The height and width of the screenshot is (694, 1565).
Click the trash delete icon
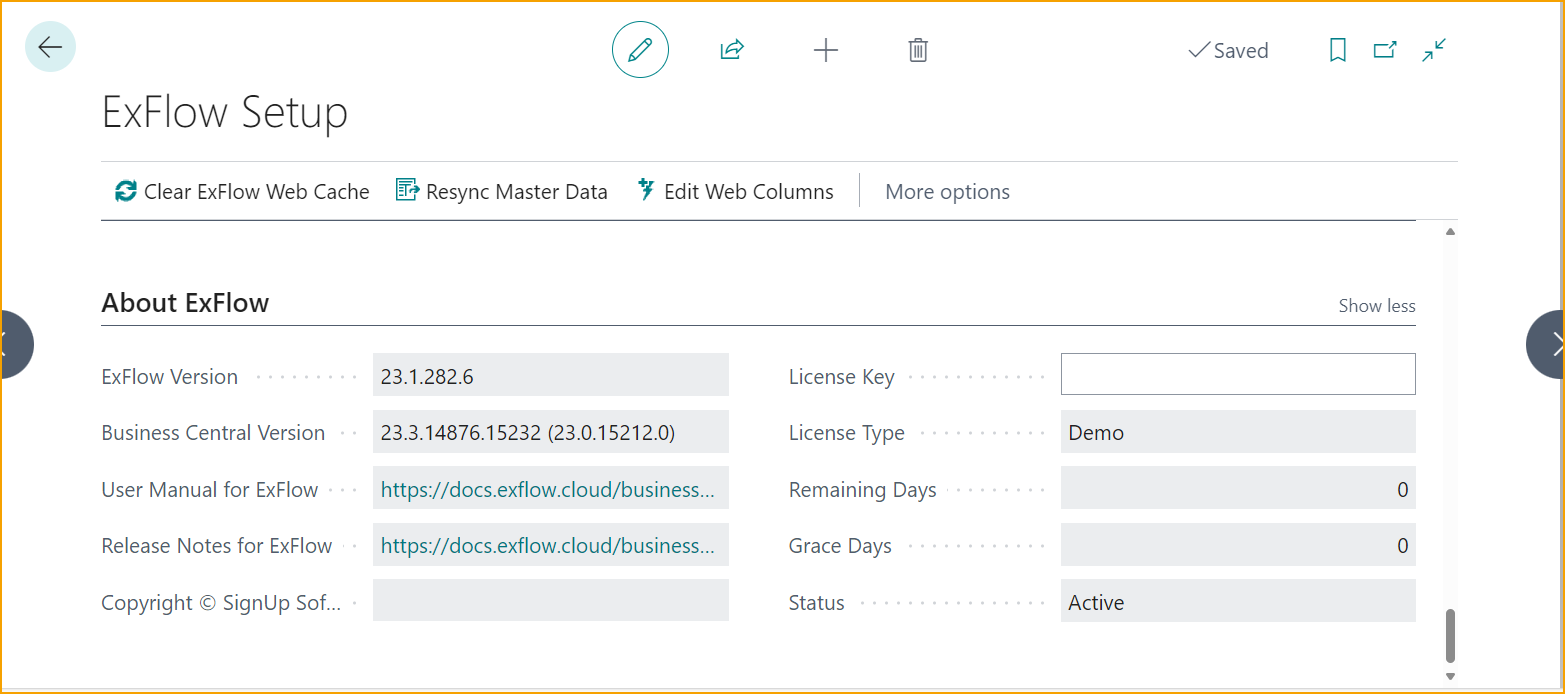click(x=918, y=50)
